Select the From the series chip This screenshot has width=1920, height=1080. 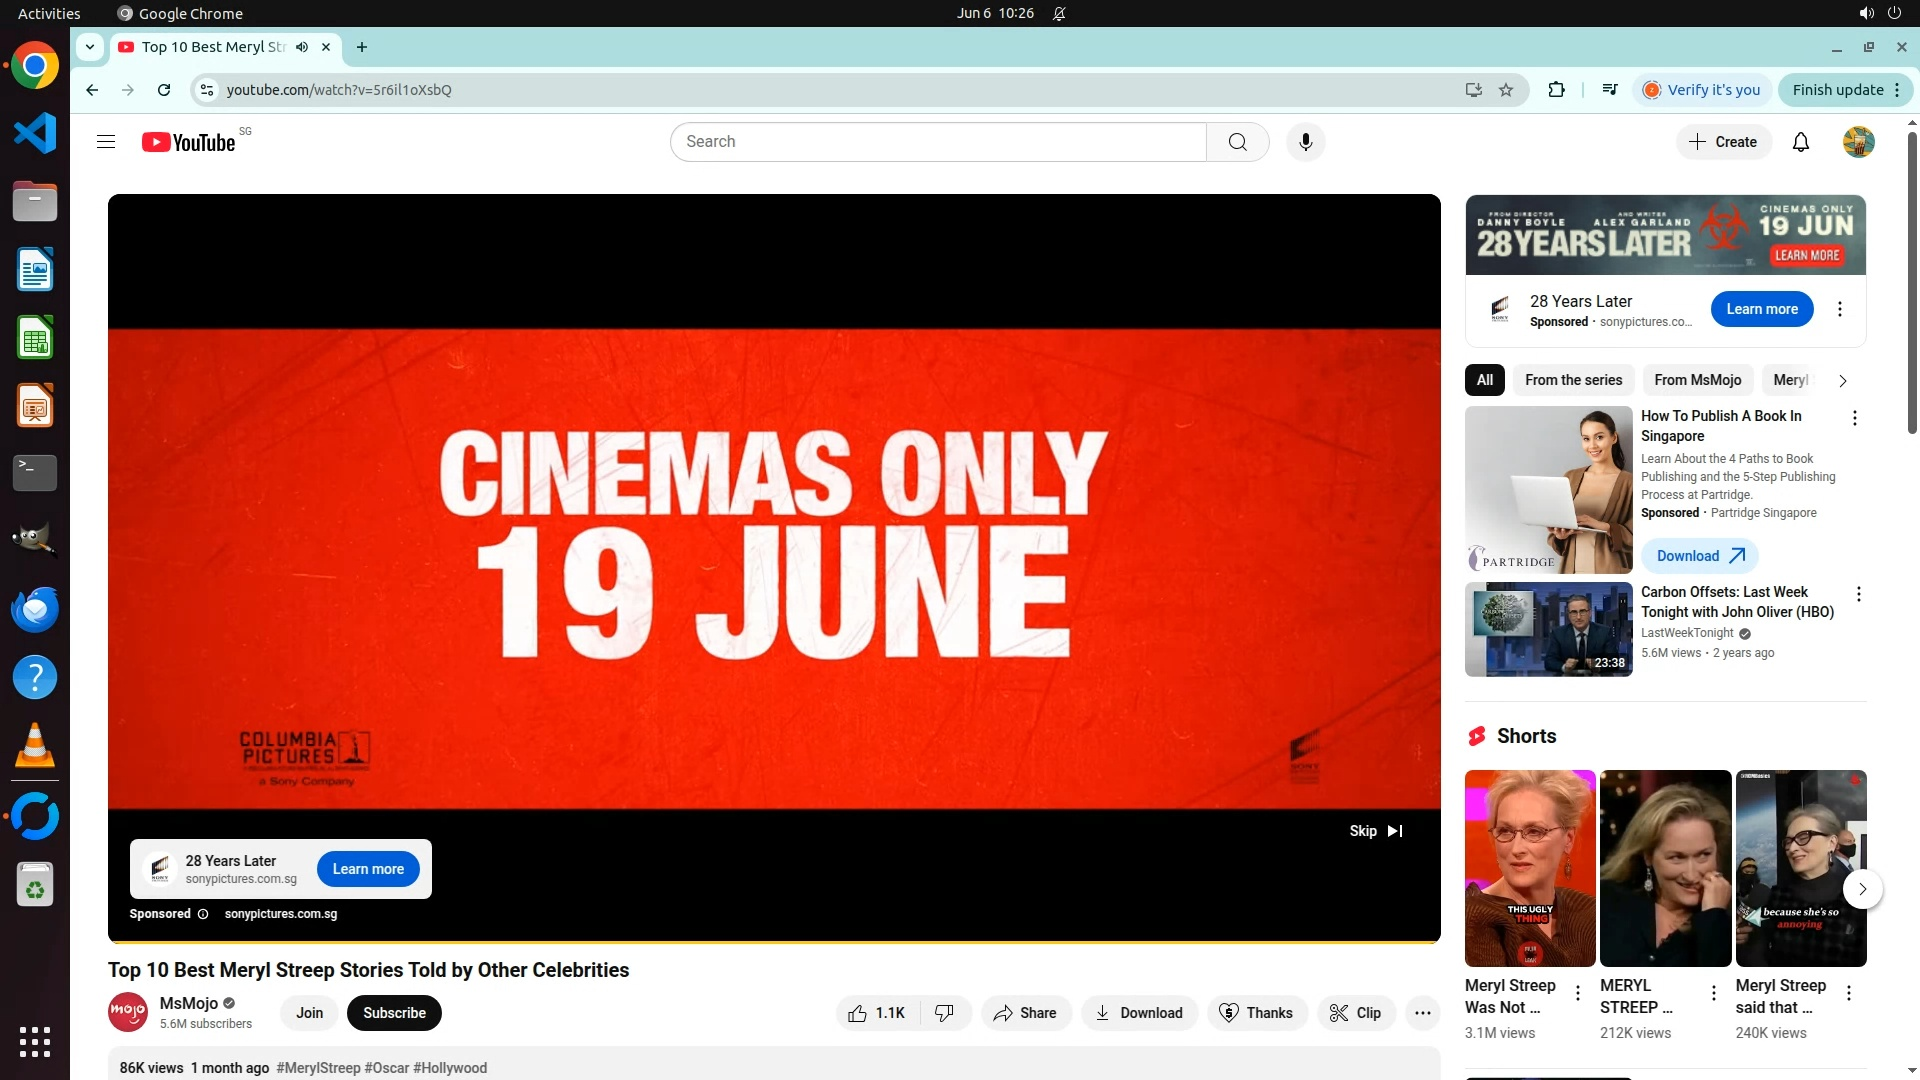click(1573, 380)
